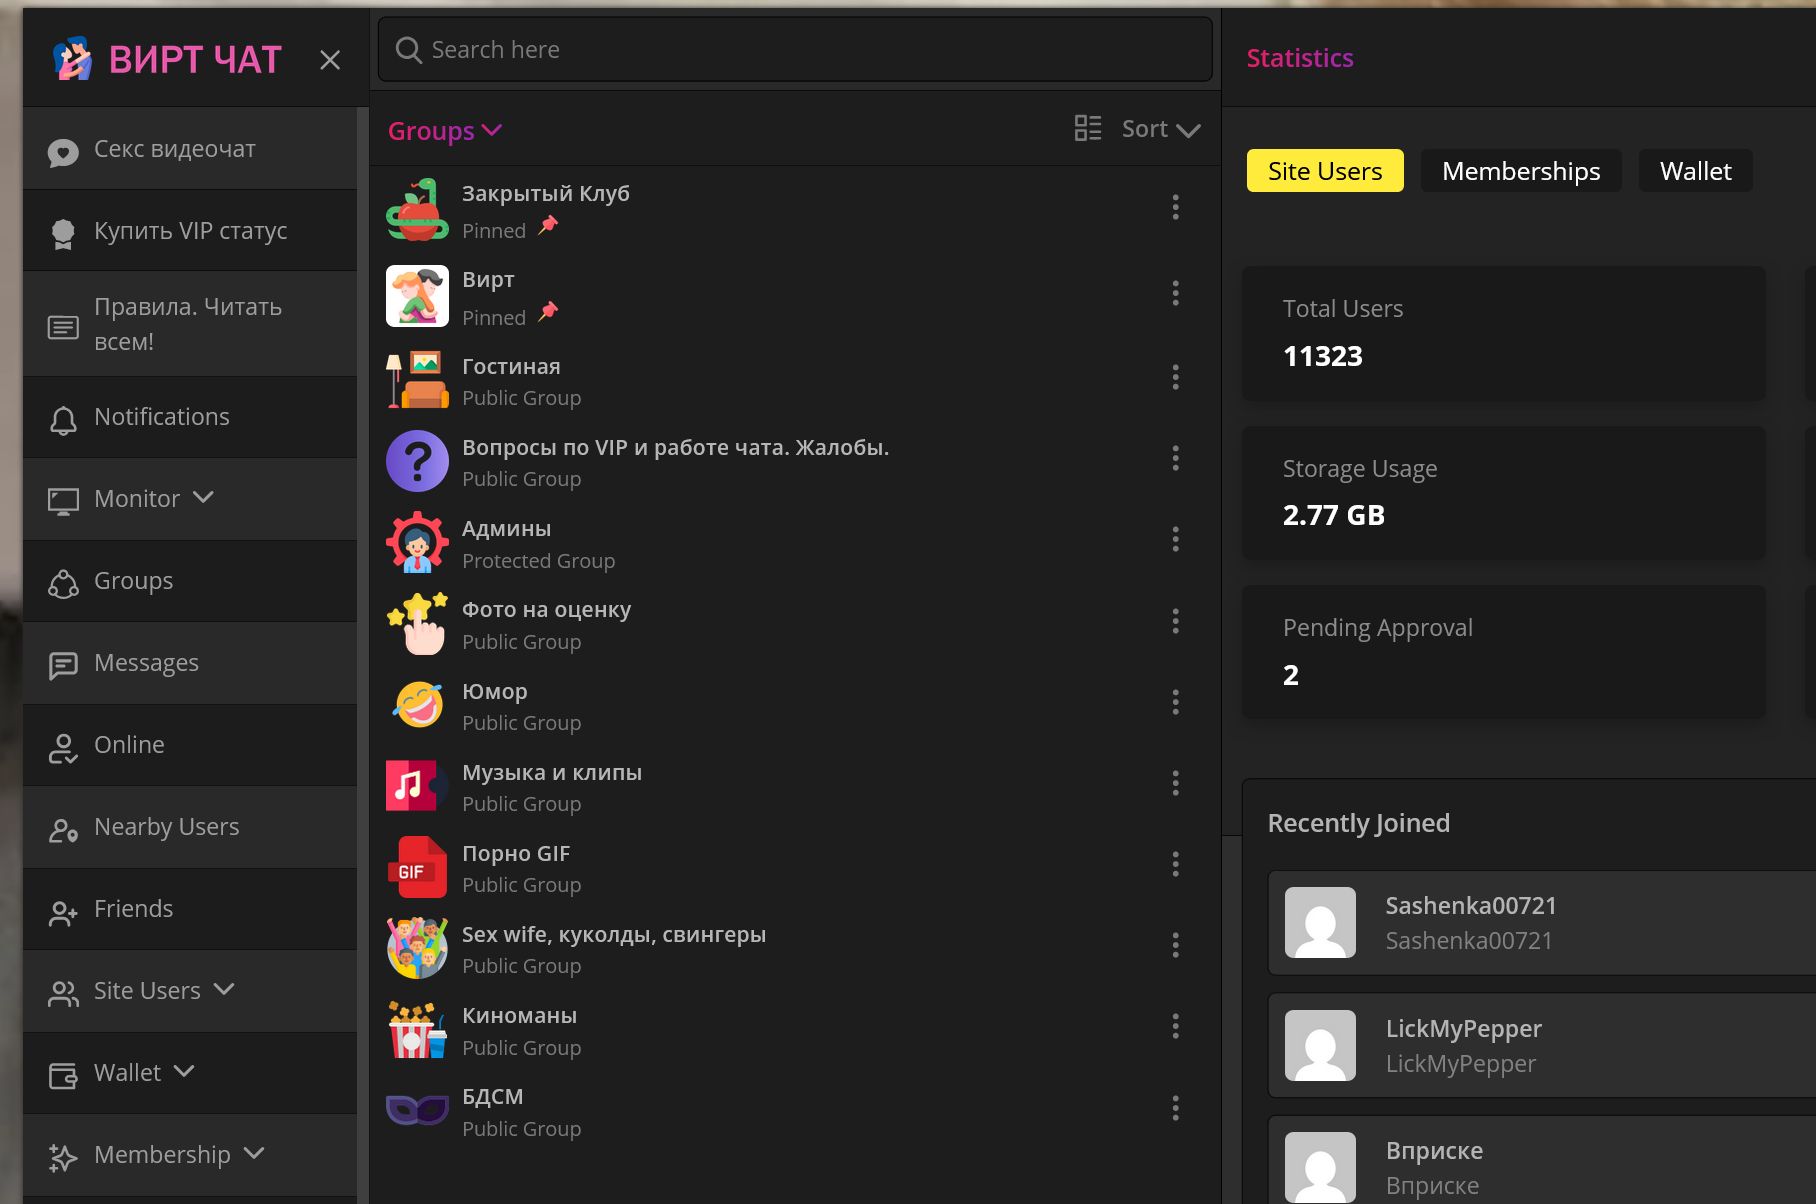
Task: Click the Messages chat icon in sidebar
Action: (63, 665)
